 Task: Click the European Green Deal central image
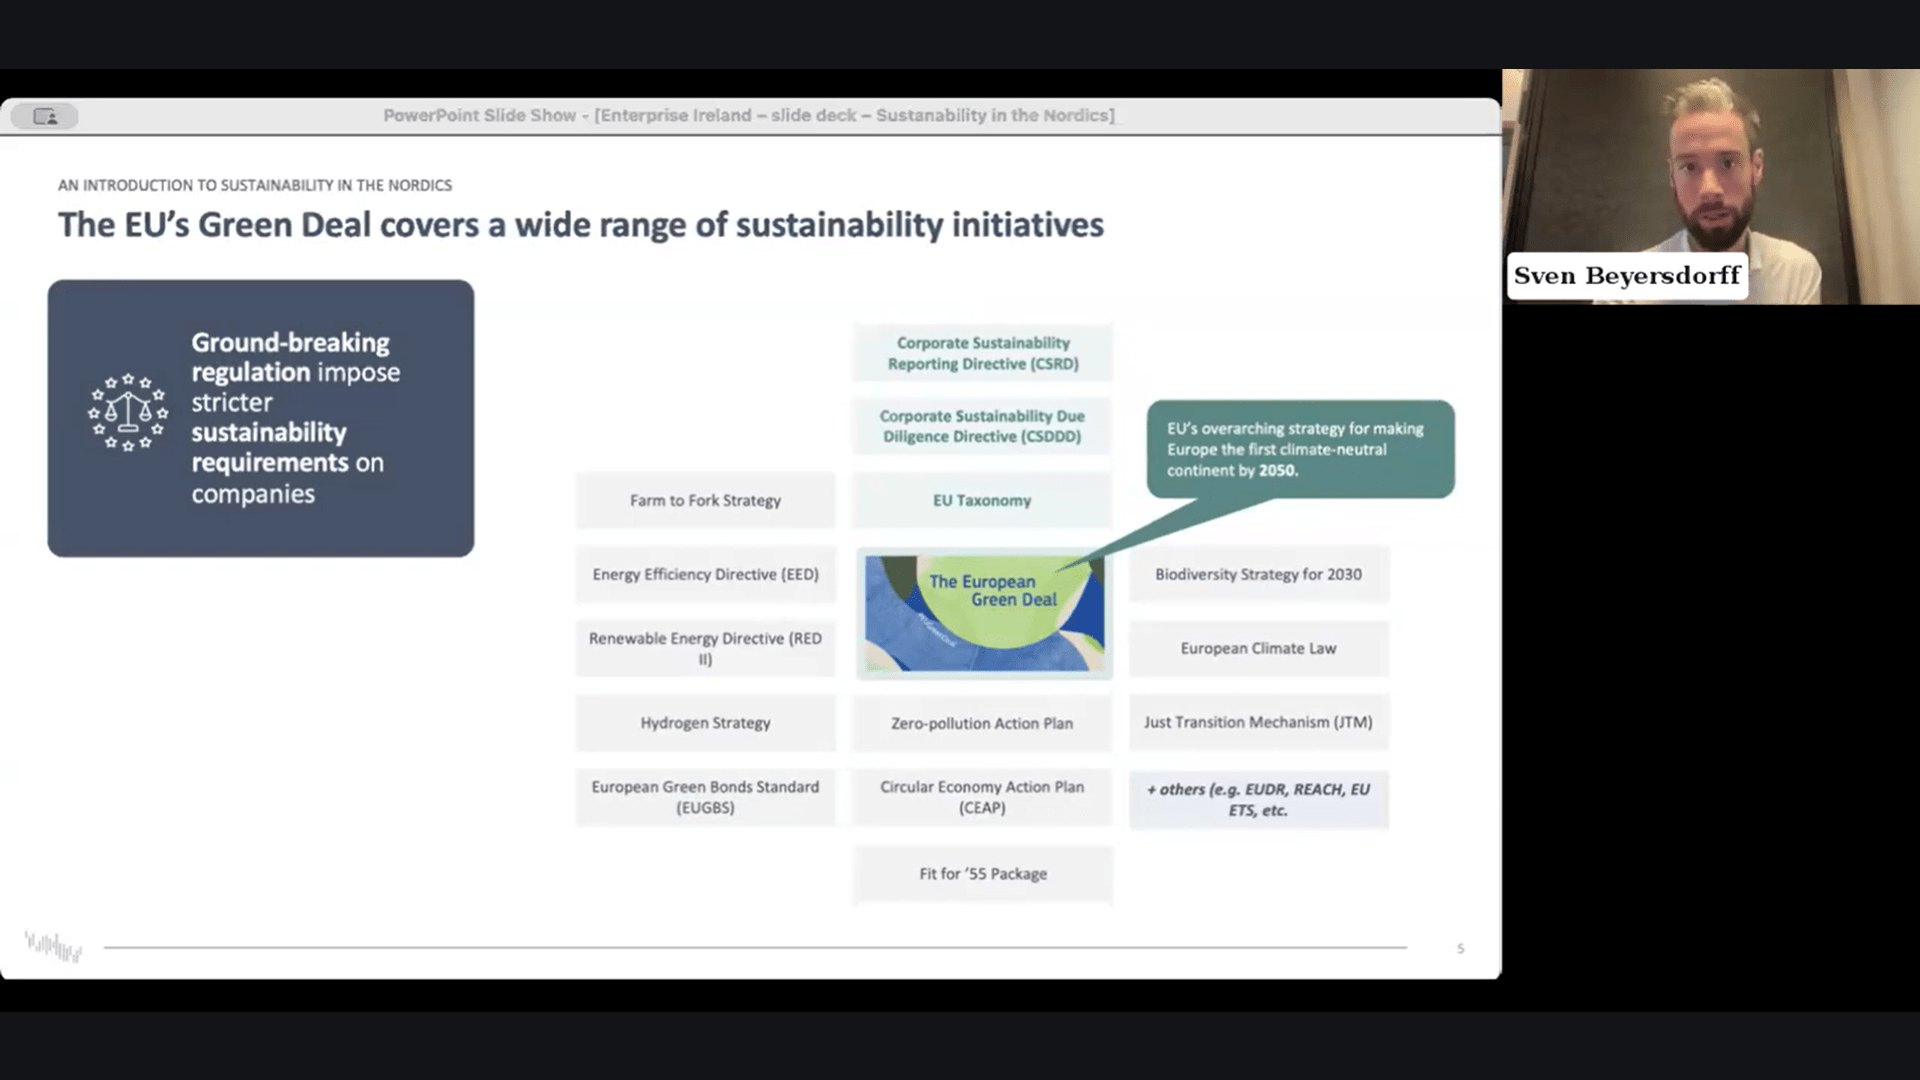[982, 609]
